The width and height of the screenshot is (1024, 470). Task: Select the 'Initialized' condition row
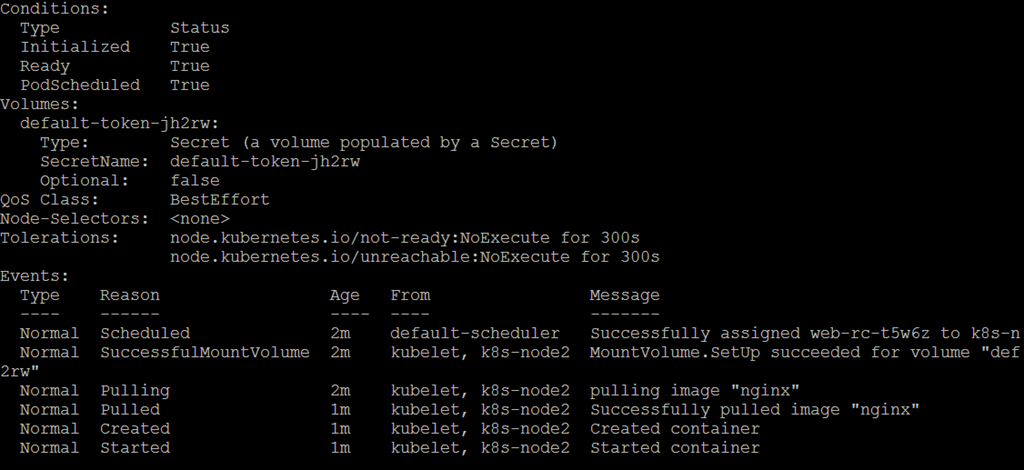115,47
